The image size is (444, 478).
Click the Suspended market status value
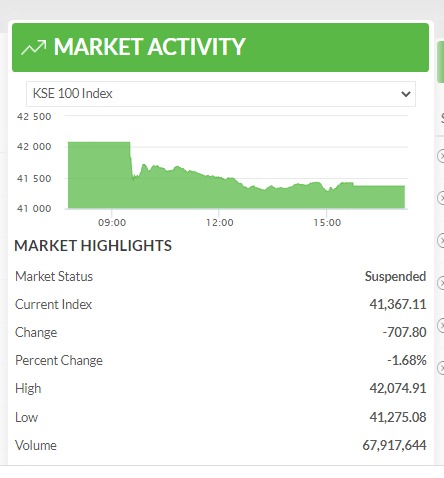pyautogui.click(x=395, y=276)
